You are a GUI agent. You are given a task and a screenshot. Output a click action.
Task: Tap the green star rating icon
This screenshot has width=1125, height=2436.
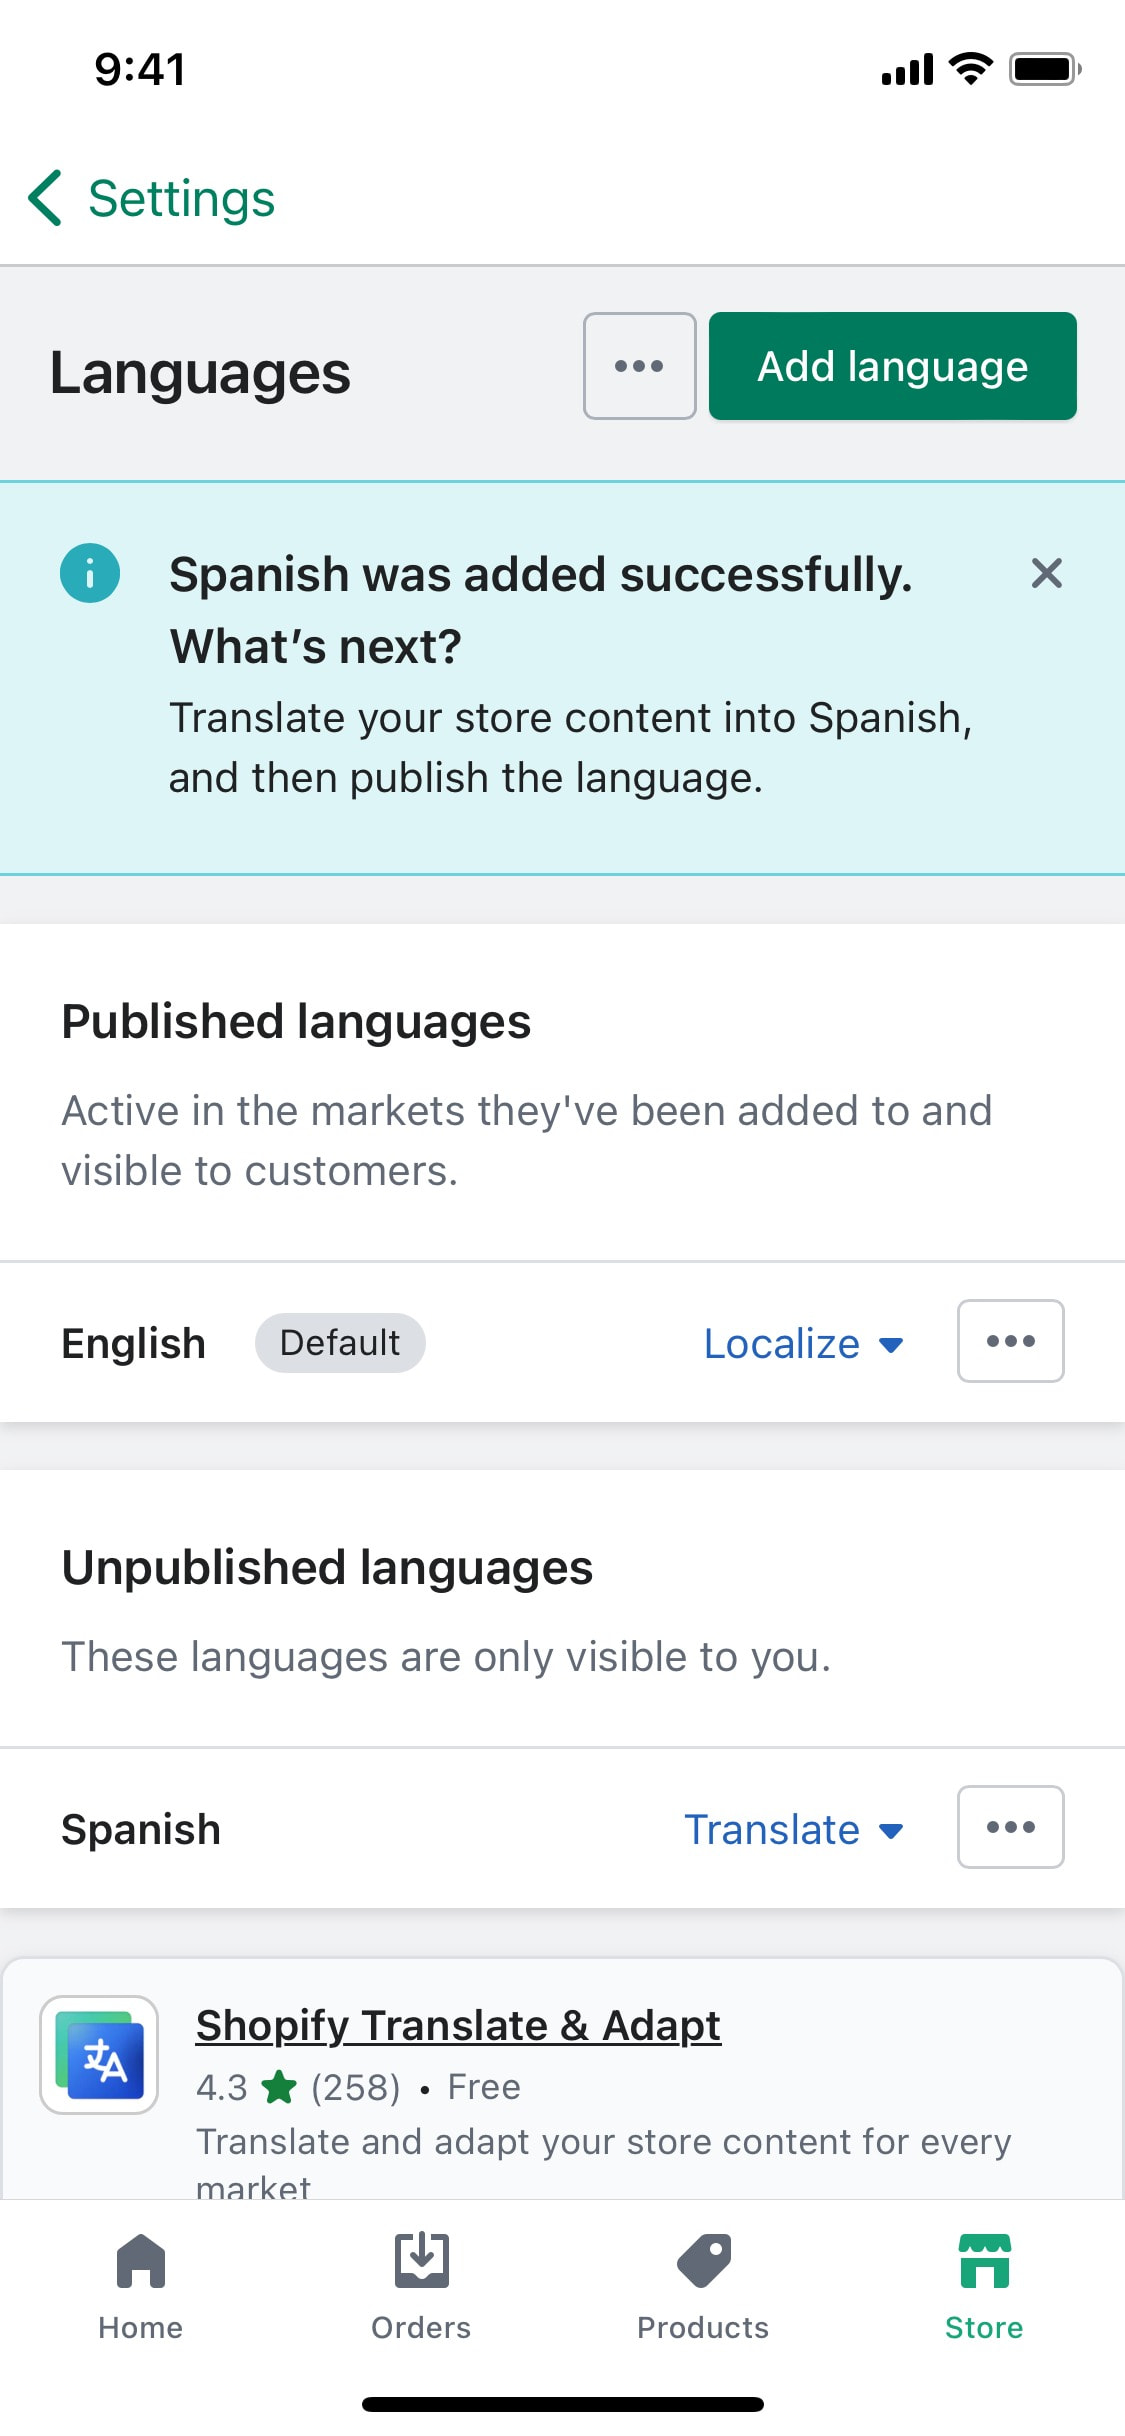279,2087
